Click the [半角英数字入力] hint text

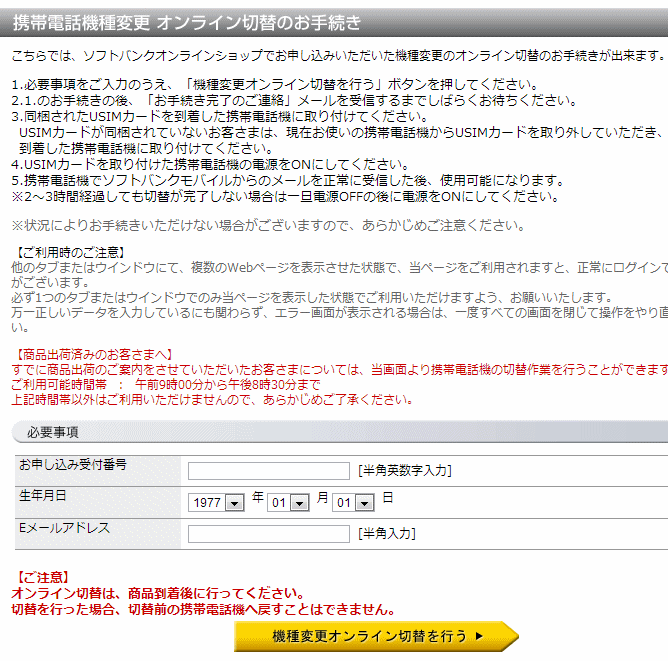405,471
